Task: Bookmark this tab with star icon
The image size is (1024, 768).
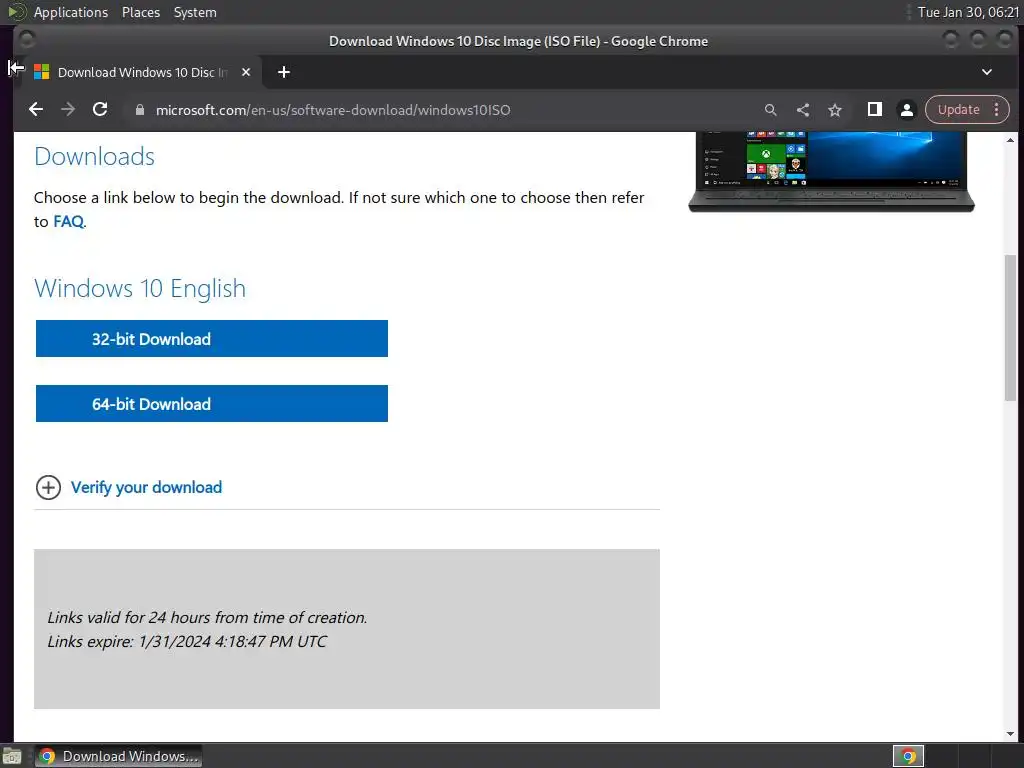Action: (835, 110)
